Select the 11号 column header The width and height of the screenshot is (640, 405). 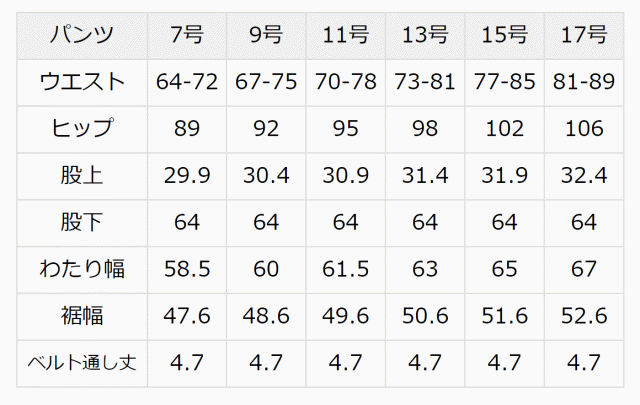(x=345, y=35)
